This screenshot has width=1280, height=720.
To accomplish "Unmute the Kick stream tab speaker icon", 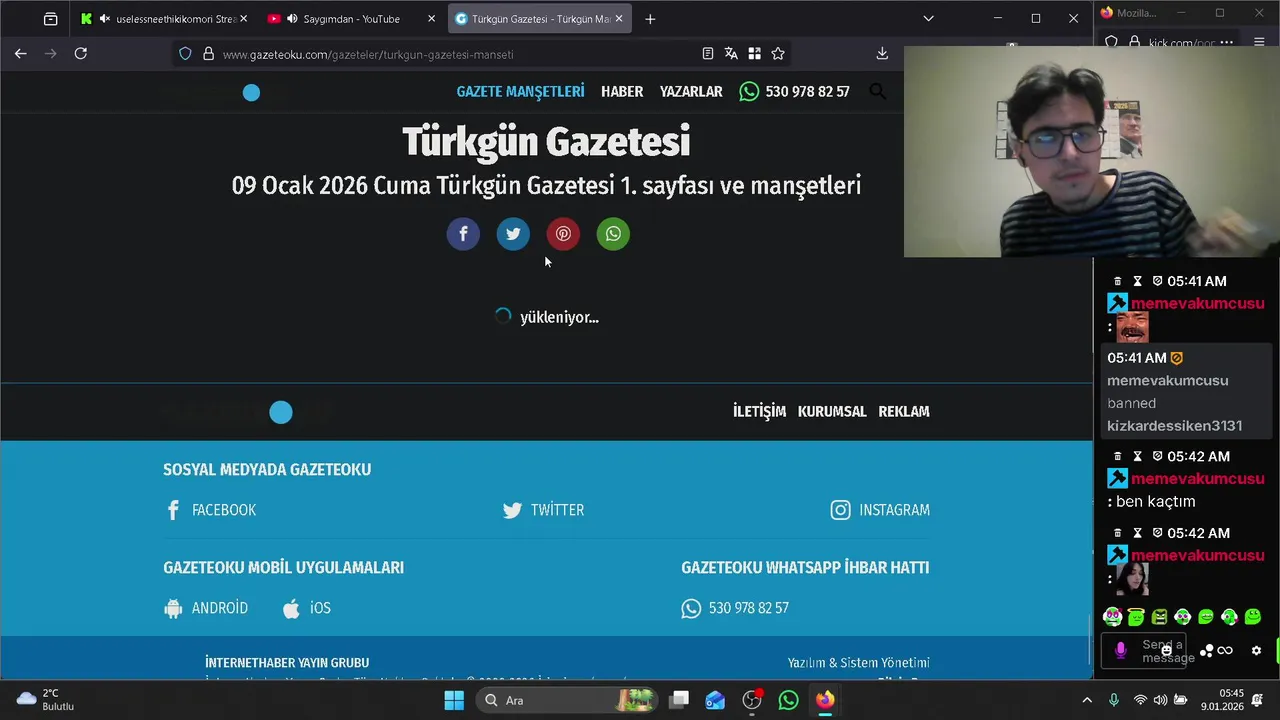I will click(105, 19).
